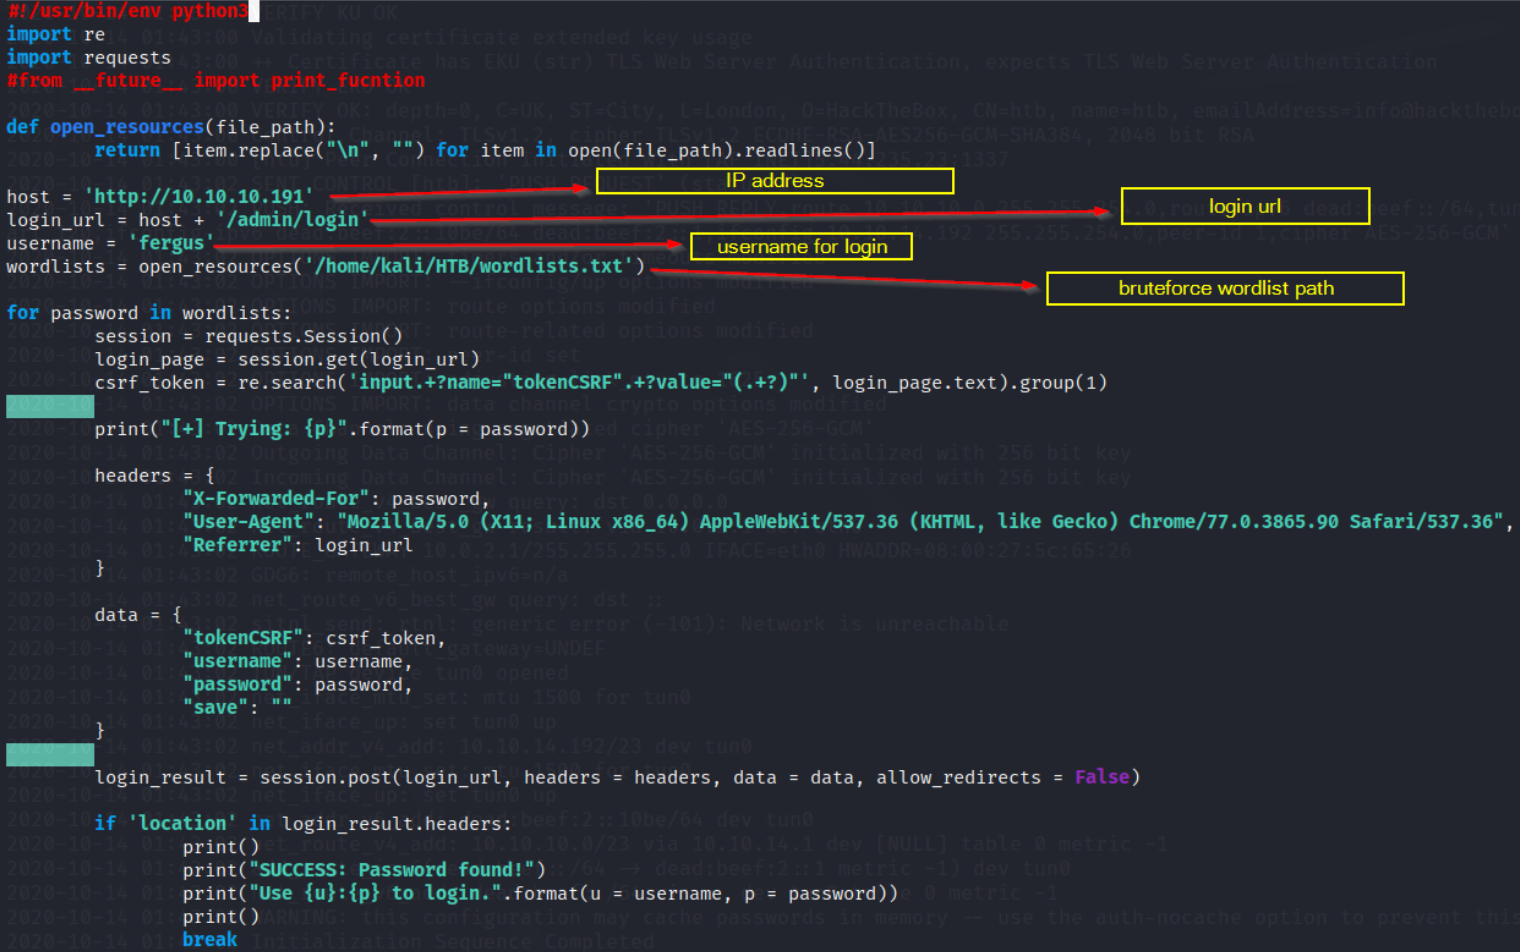Click the 'return [item.replace' line

pyautogui.click(x=485, y=150)
